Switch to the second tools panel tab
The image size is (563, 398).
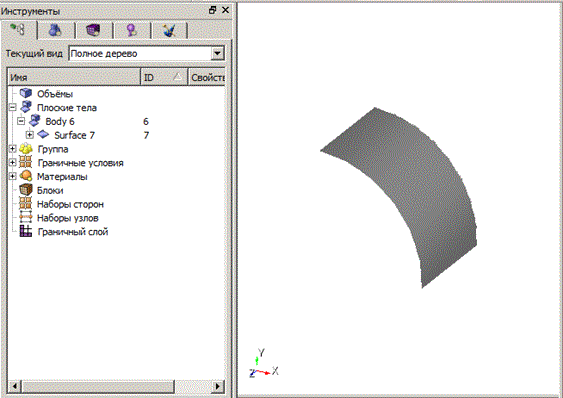pos(55,30)
